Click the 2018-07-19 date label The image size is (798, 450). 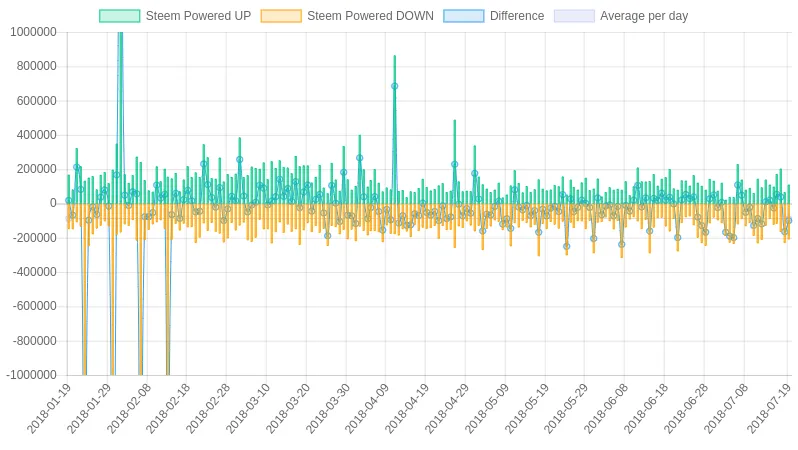(768, 408)
